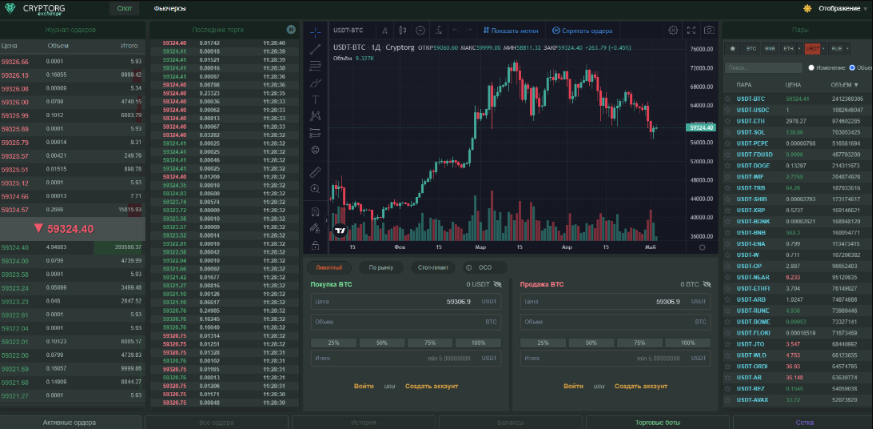Sort pairs by ОБЪЕМ column
The height and width of the screenshot is (429, 873).
tap(844, 85)
